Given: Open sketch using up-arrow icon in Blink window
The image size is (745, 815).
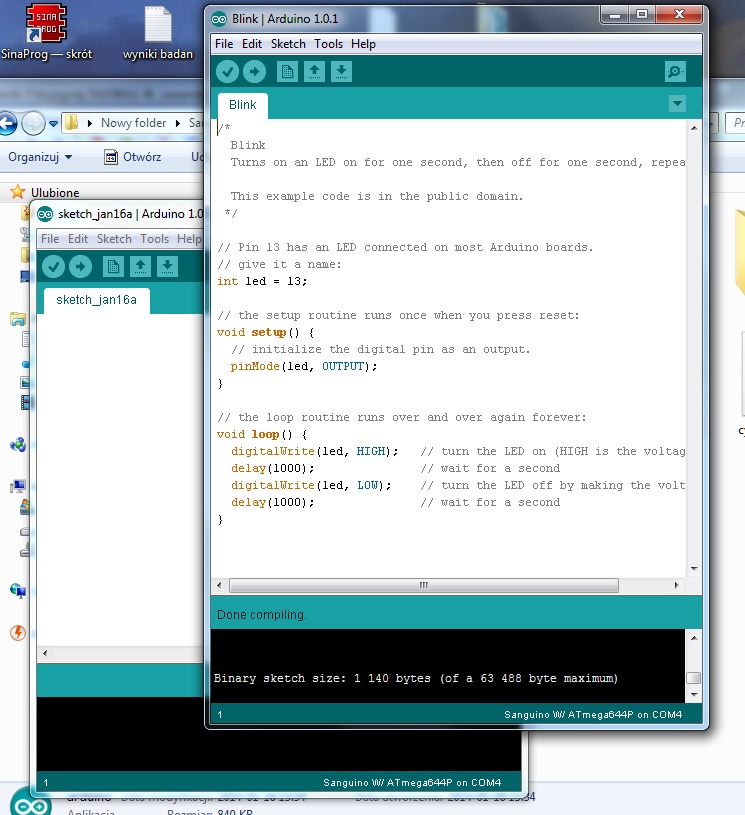Looking at the screenshot, I should [x=314, y=72].
